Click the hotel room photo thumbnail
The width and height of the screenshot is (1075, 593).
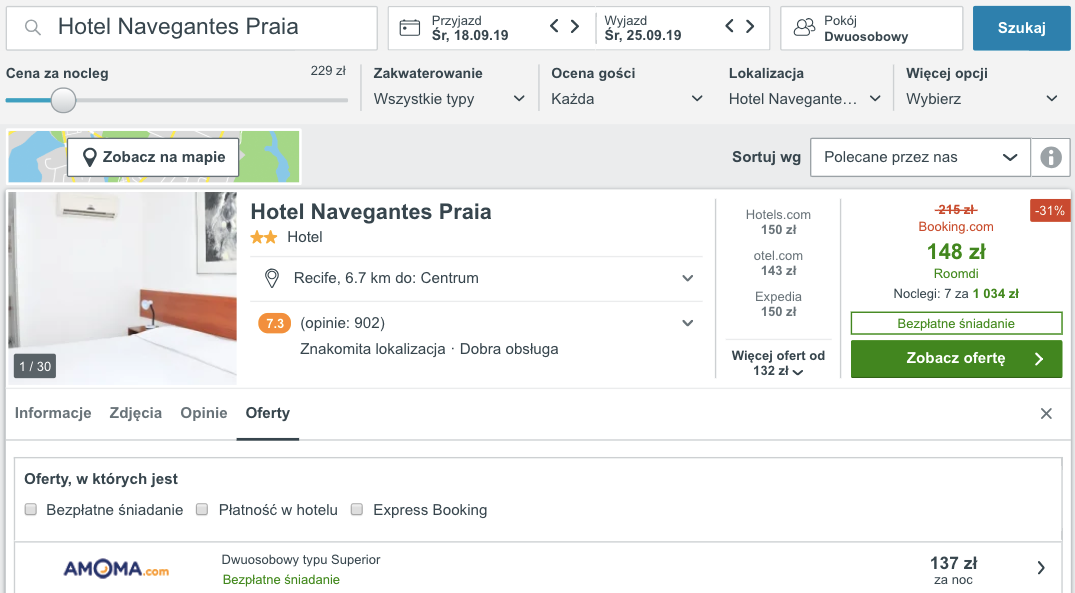pyautogui.click(x=121, y=288)
